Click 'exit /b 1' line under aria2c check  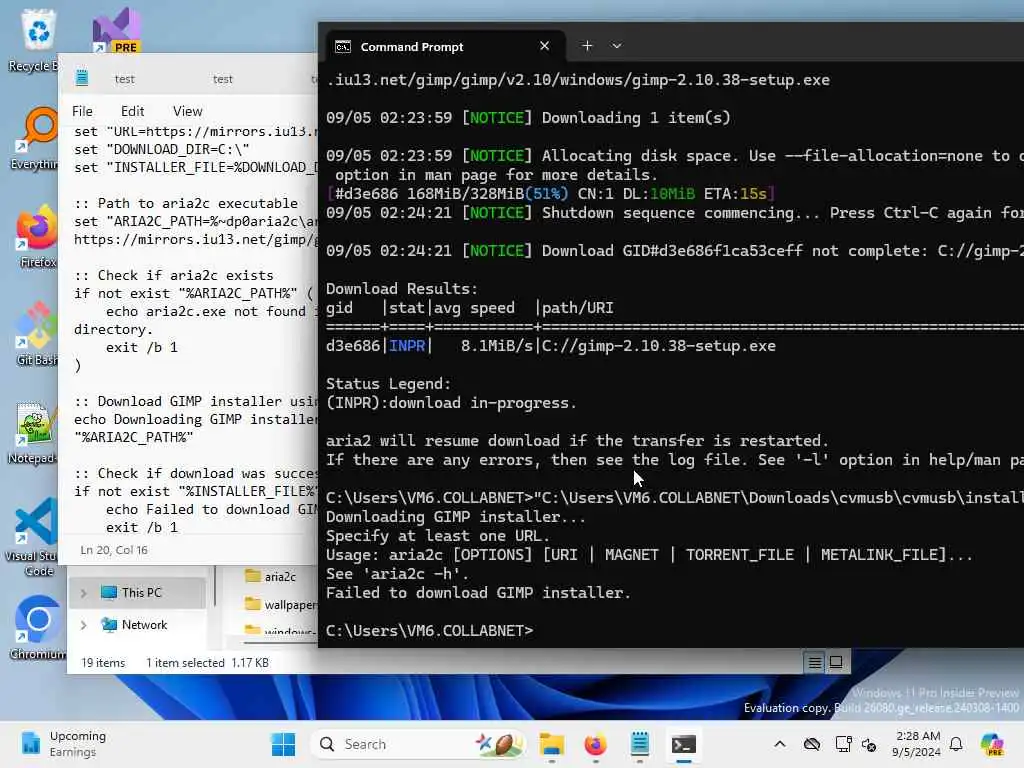pyautogui.click(x=142, y=347)
